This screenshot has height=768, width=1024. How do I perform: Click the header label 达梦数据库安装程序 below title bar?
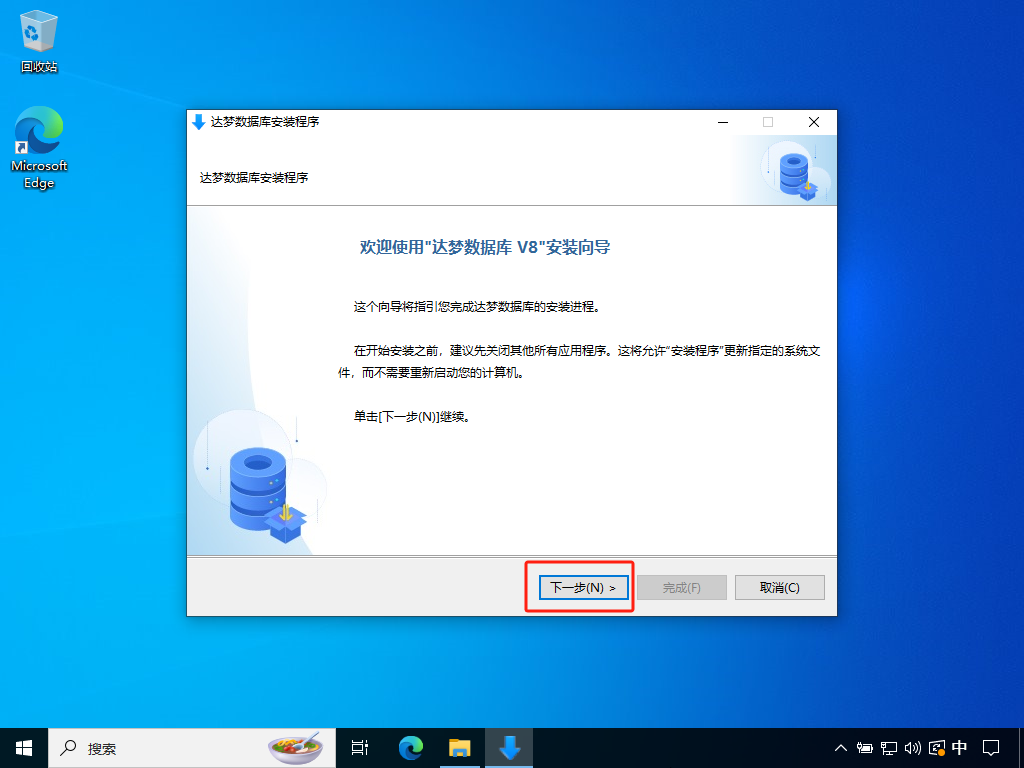pyautogui.click(x=254, y=178)
